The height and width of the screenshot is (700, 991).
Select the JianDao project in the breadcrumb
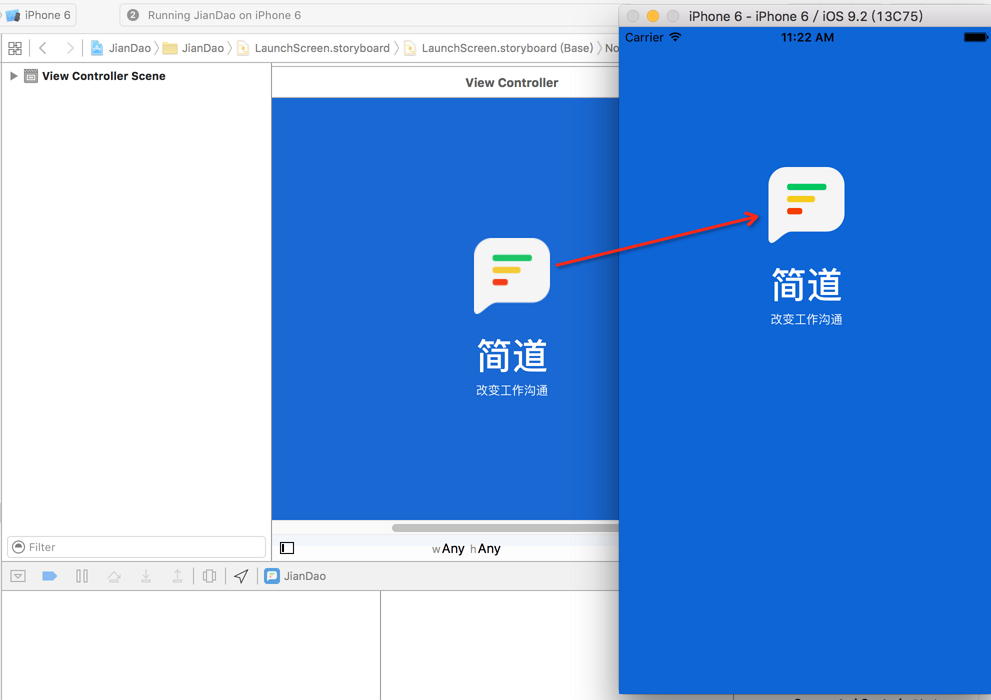pos(121,48)
